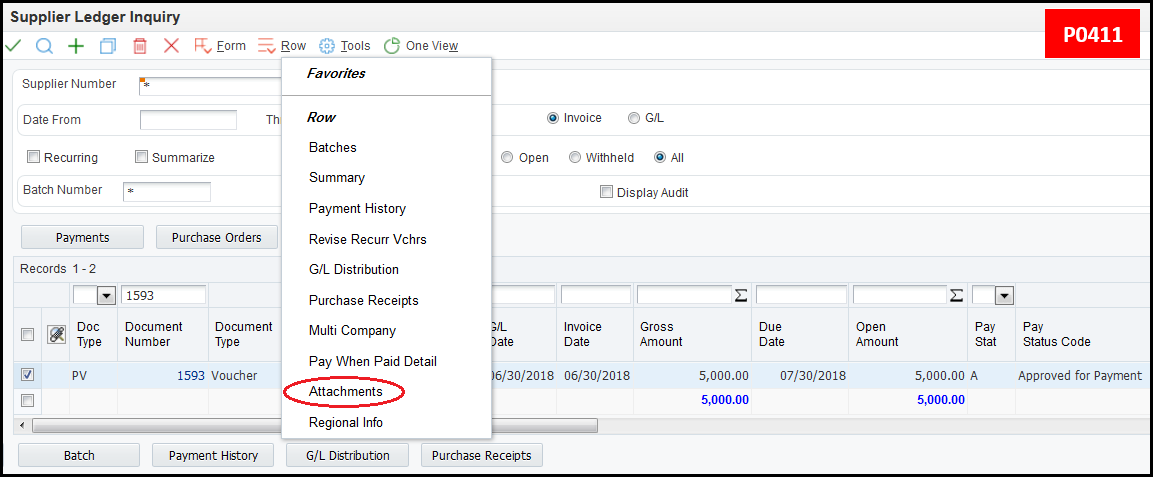The height and width of the screenshot is (477, 1153).
Task: Open the Pay Stat filter dropdown
Action: tap(1004, 295)
